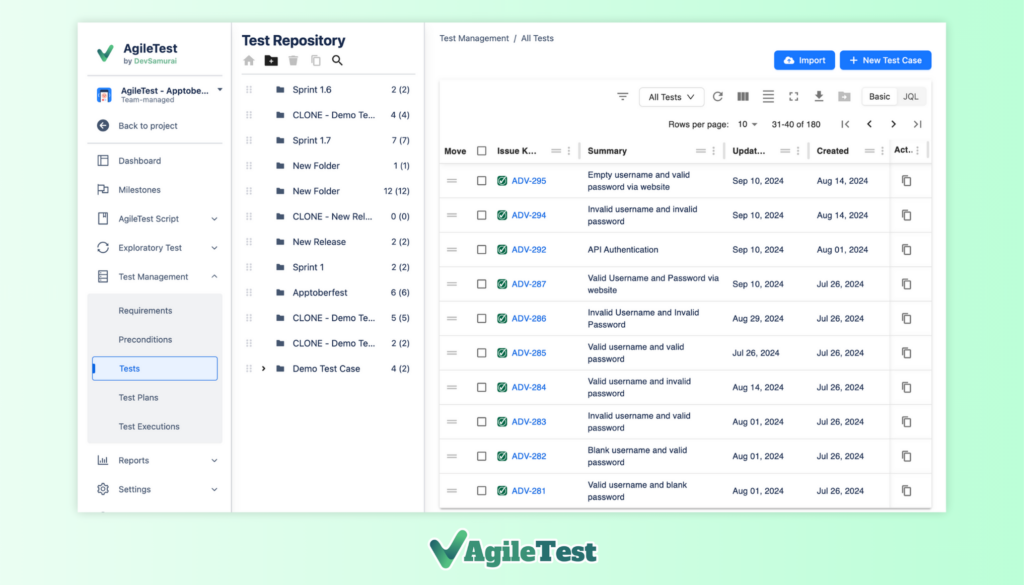This screenshot has height=585, width=1024.
Task: Check the checkbox for ADV-294 row
Action: coord(481,215)
